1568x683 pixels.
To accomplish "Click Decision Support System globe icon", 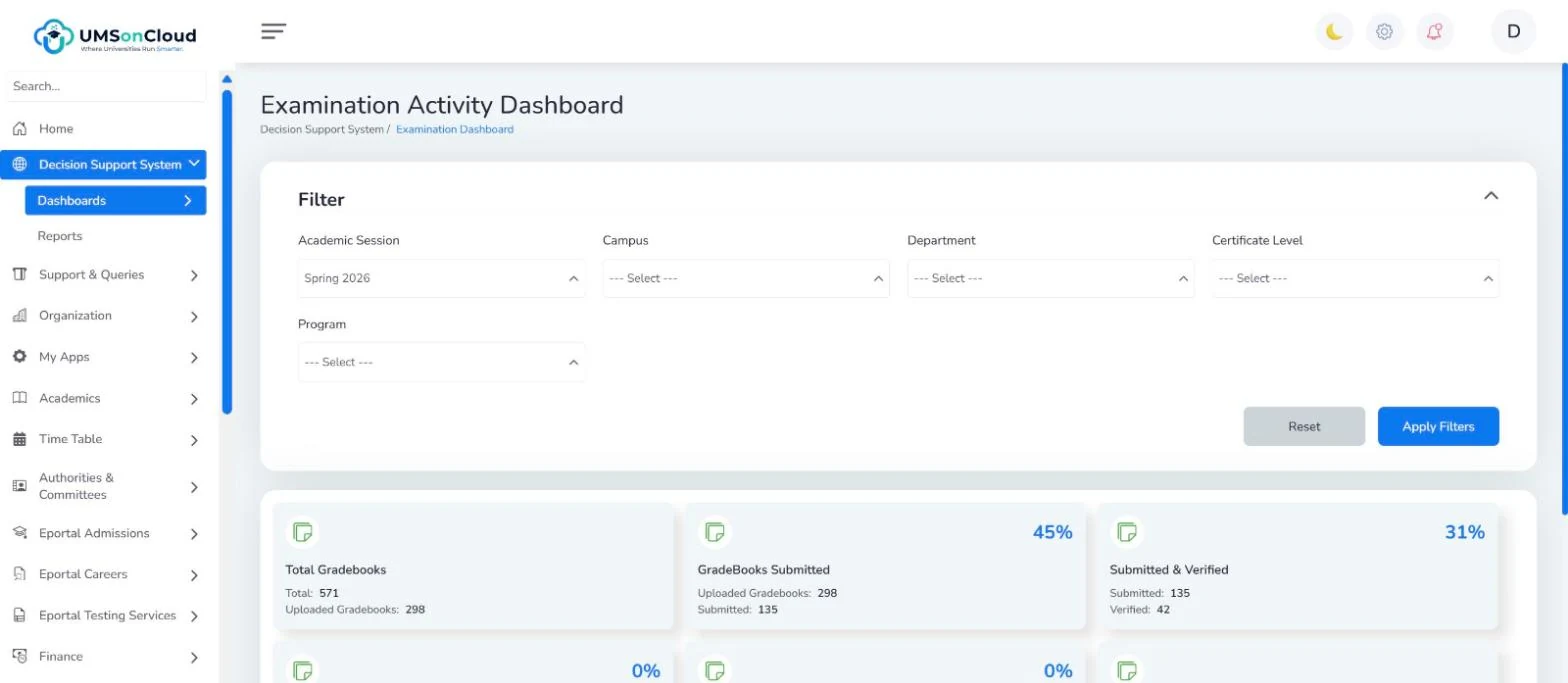I will coord(19,165).
